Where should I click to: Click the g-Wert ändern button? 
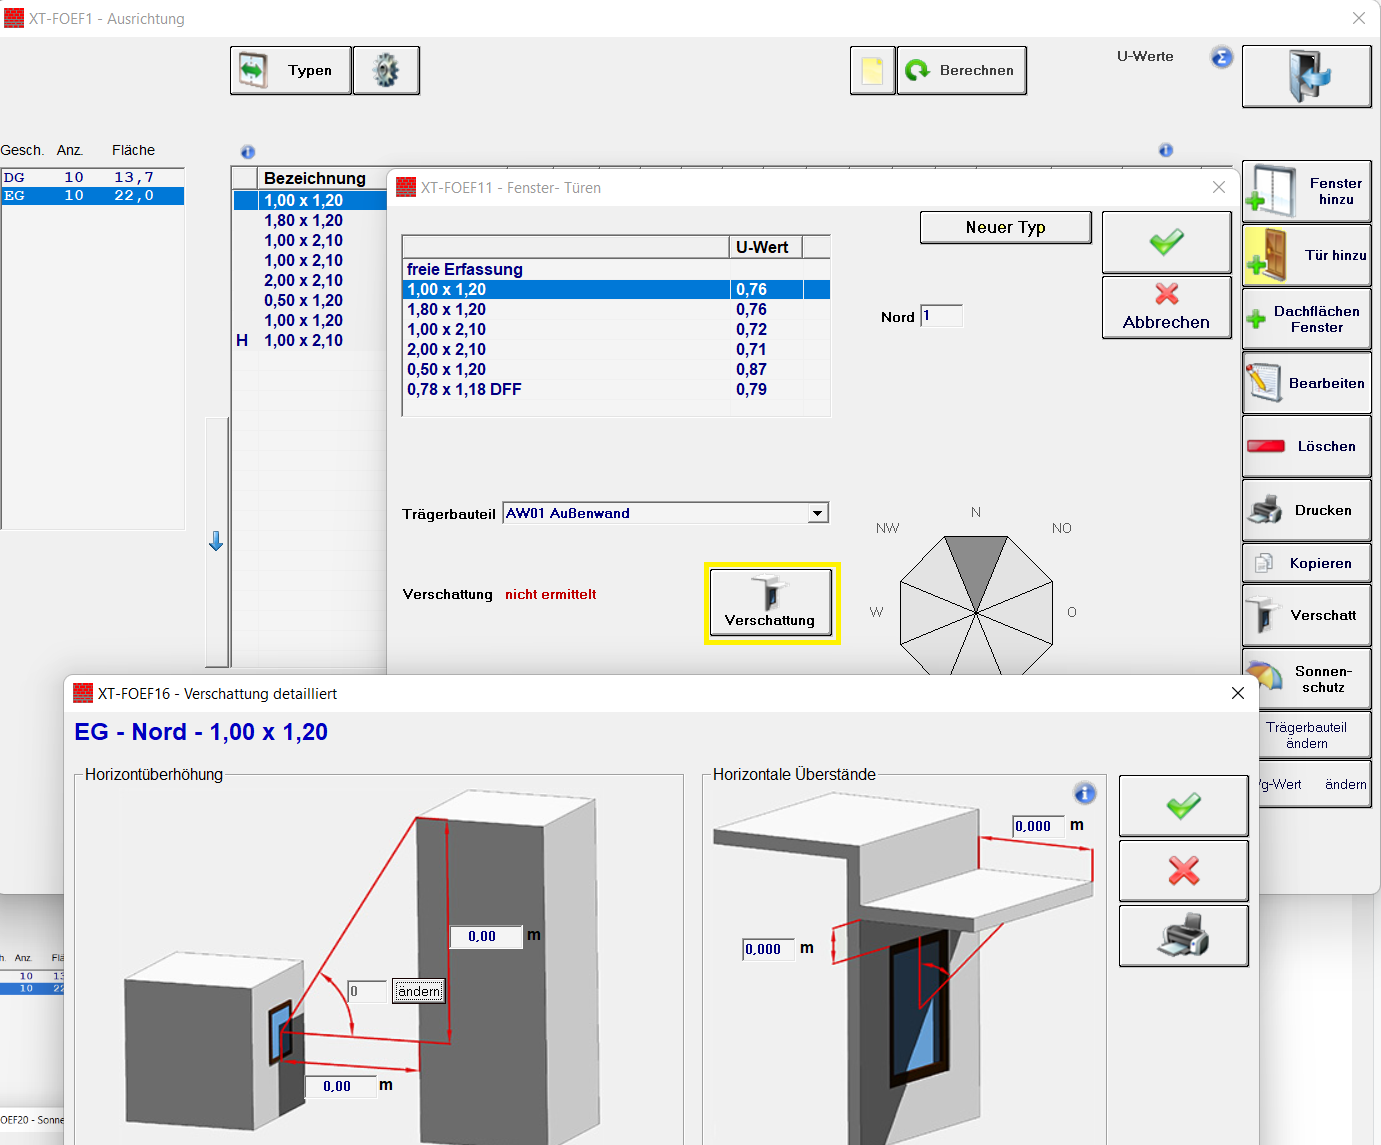(1313, 784)
